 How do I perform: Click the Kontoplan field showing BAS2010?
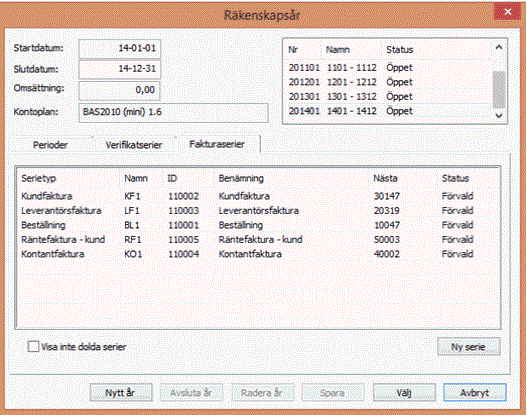coord(173,112)
